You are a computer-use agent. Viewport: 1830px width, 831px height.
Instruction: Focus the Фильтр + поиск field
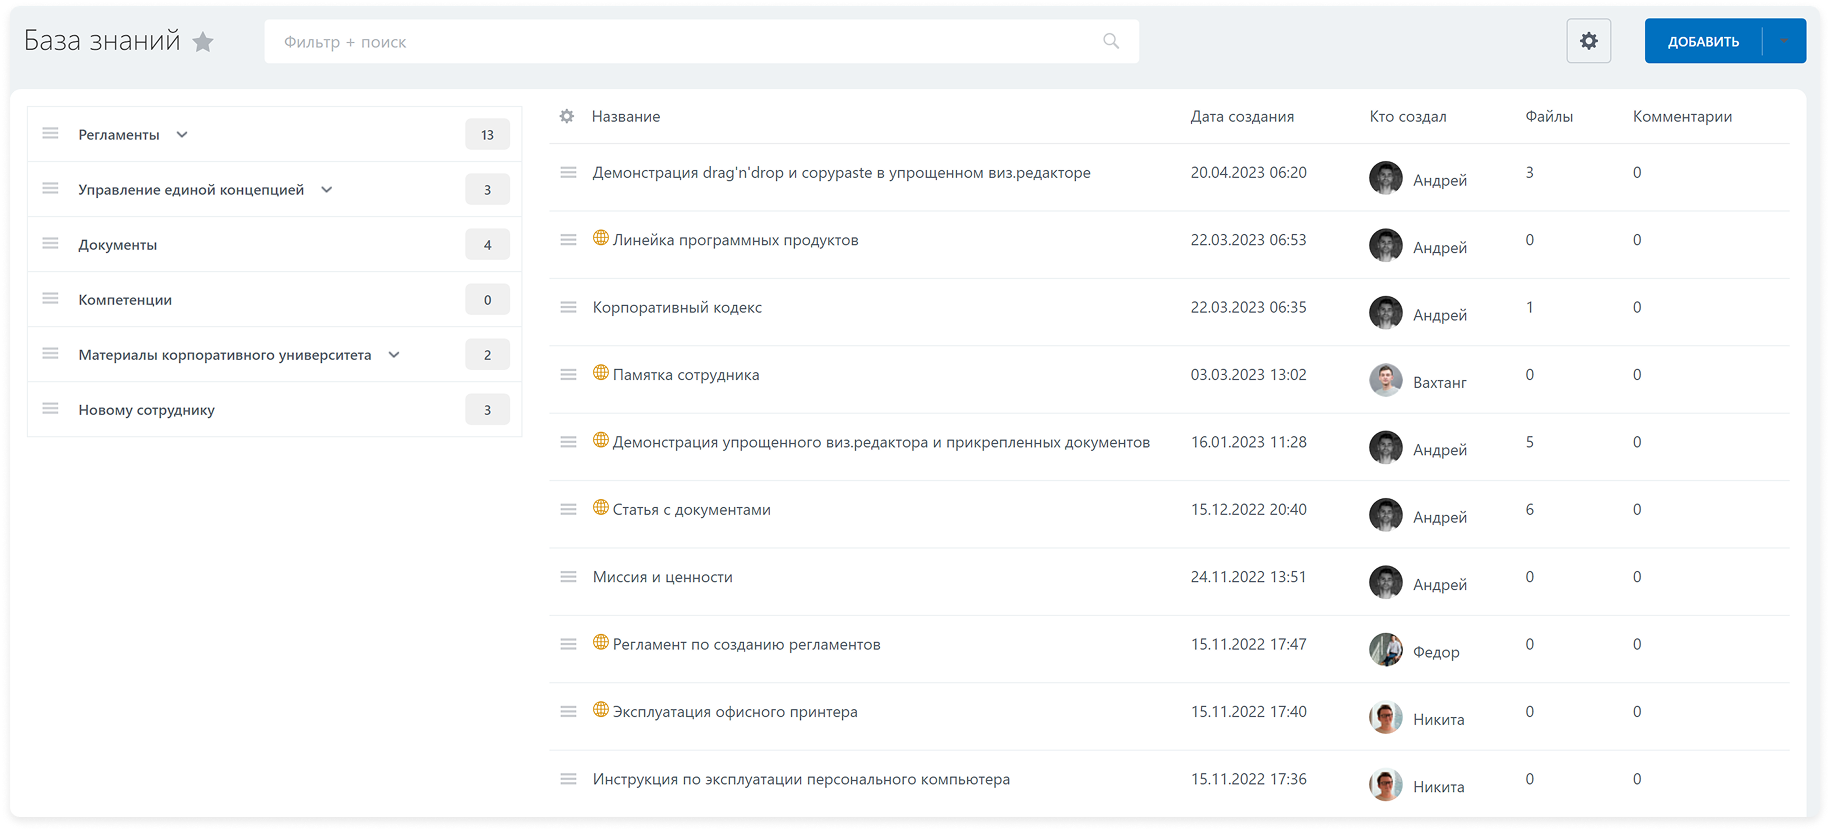coord(701,41)
